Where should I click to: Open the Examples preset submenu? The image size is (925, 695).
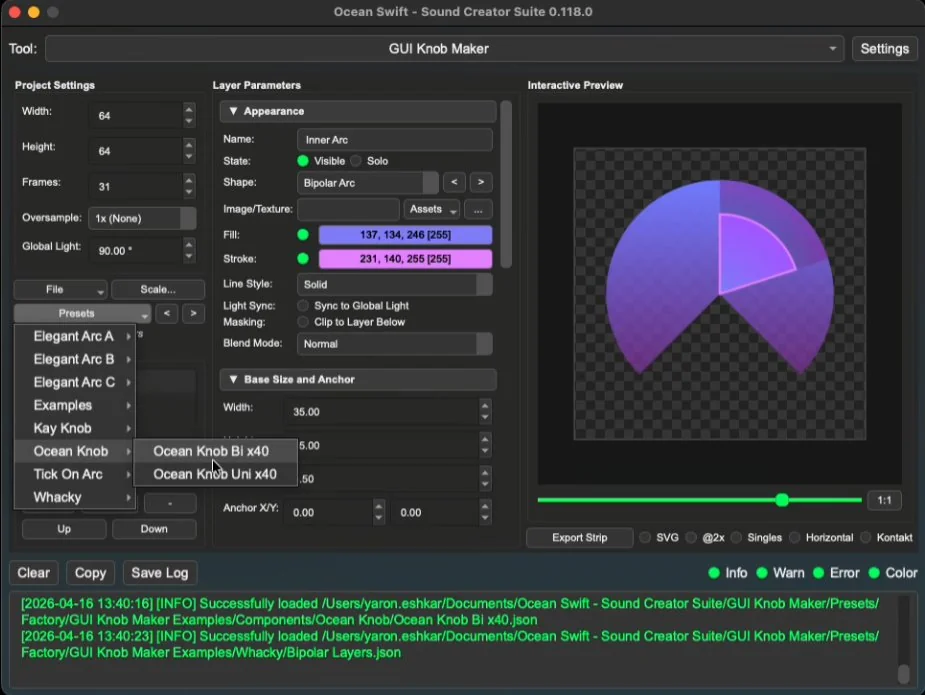[x=75, y=405]
